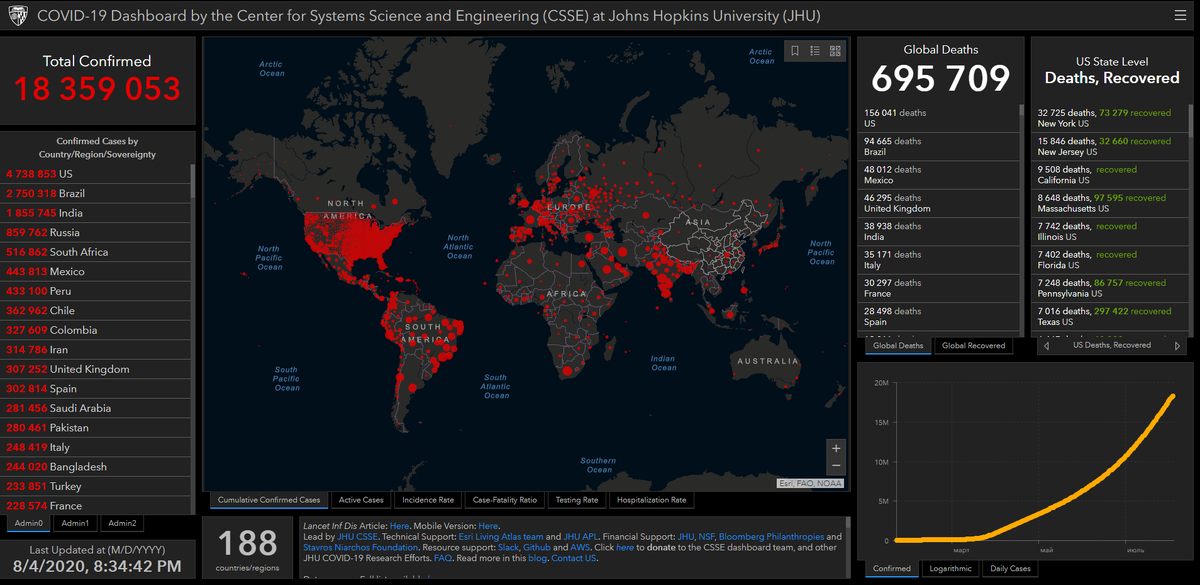
Task: Select Colombia in confirmed cases list
Action: click(x=96, y=330)
